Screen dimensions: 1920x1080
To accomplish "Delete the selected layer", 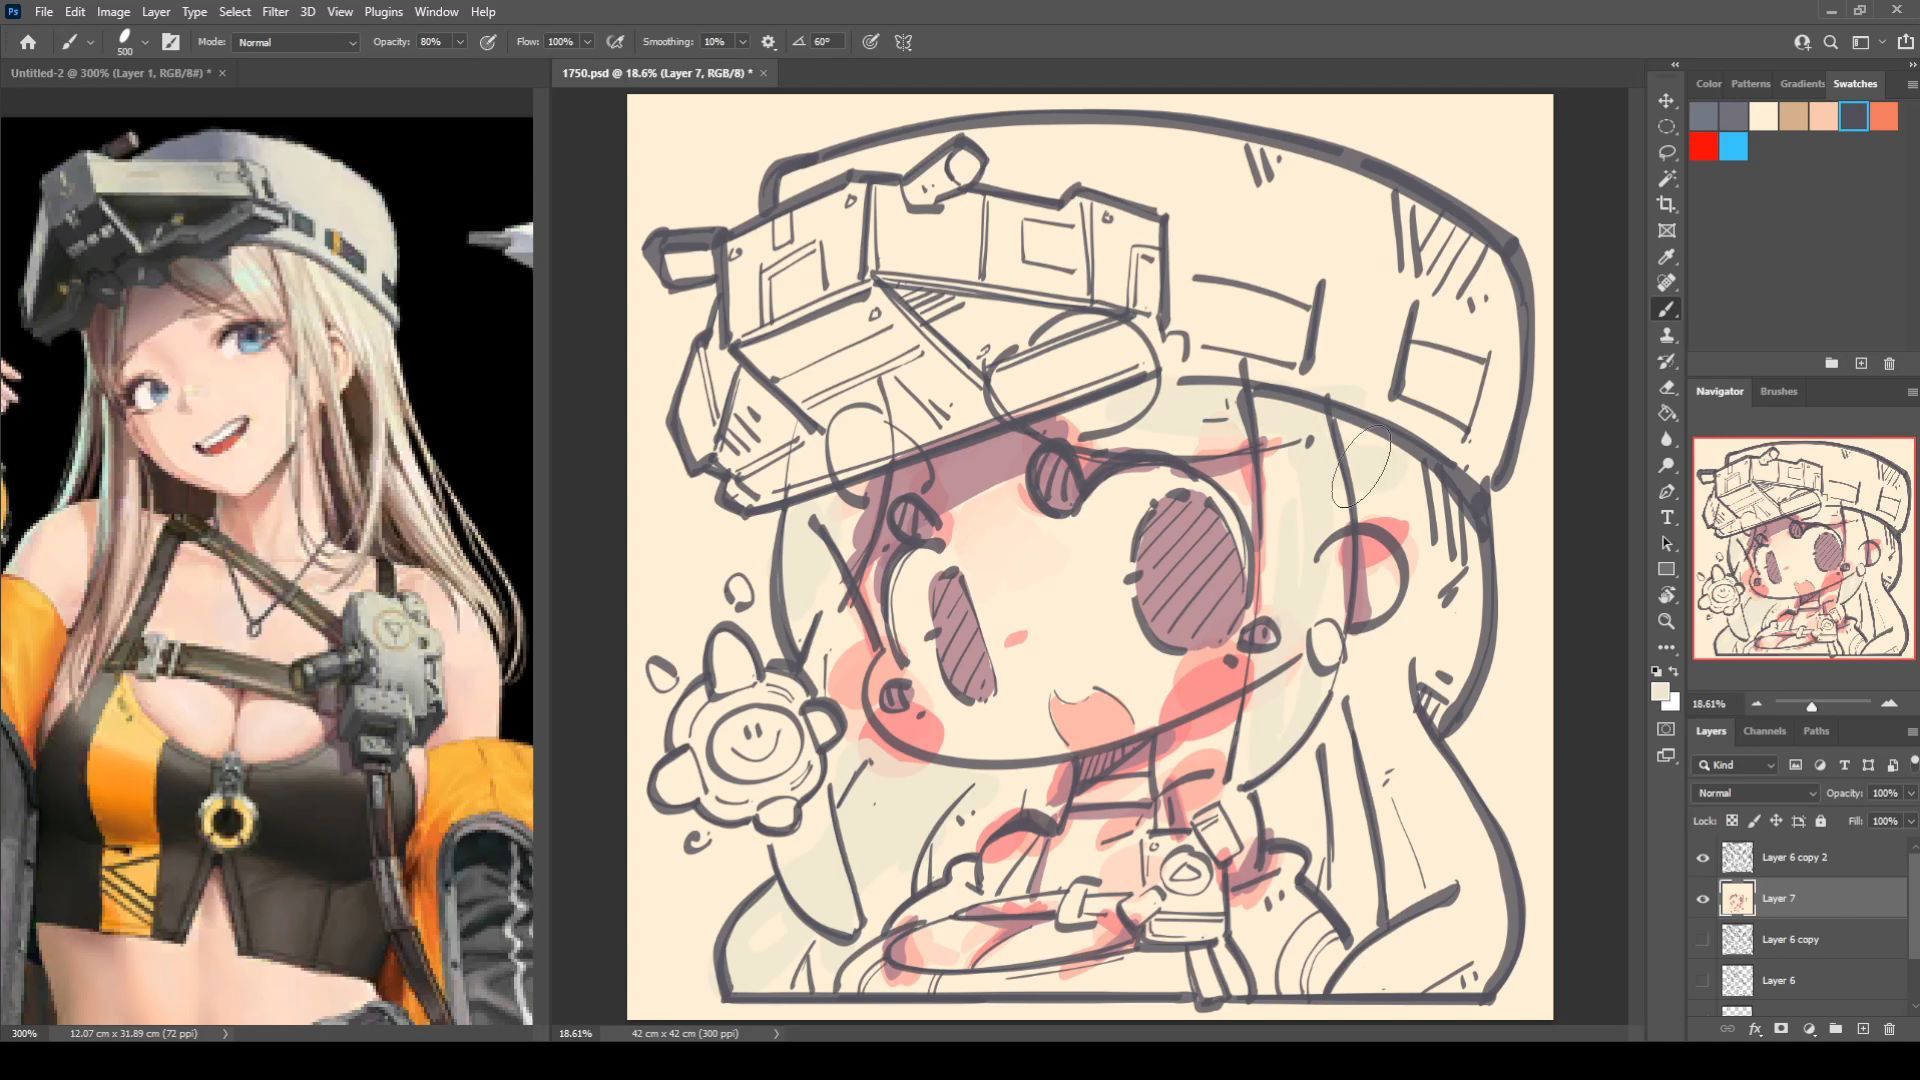I will tap(1889, 1028).
